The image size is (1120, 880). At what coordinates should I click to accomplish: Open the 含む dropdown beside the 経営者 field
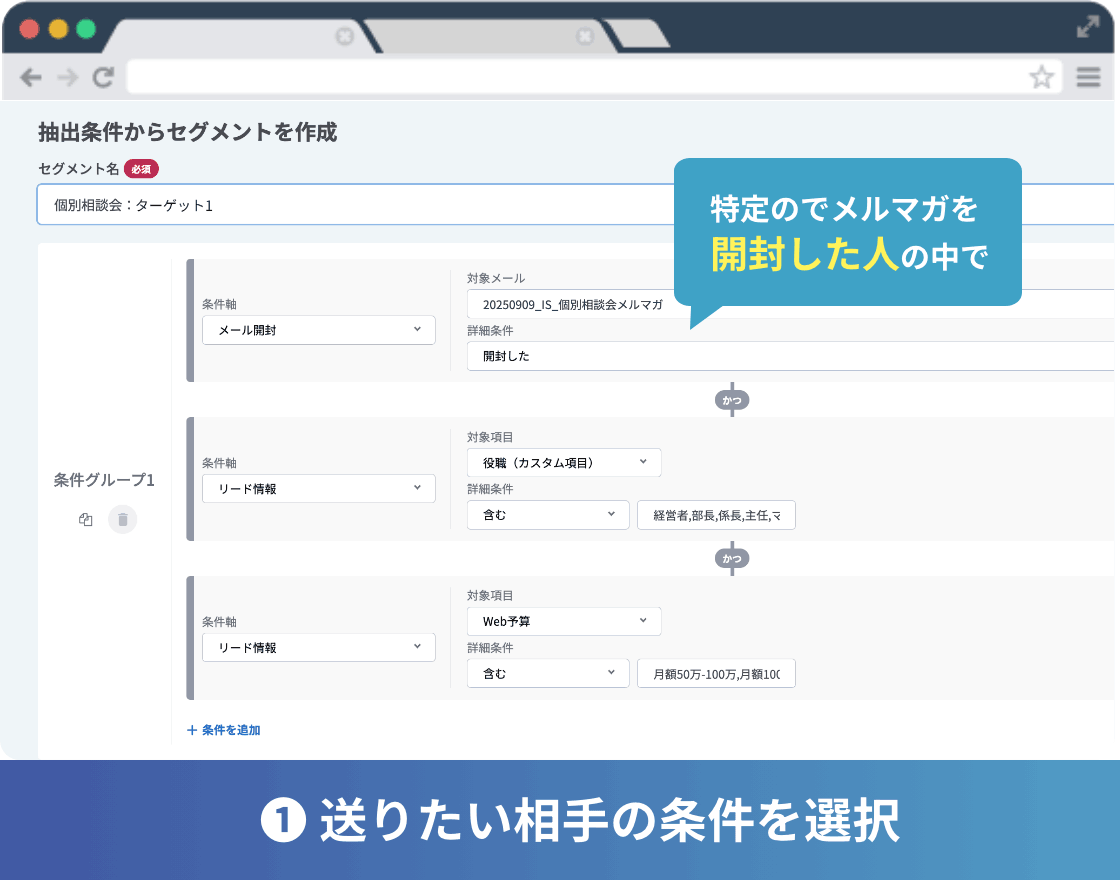548,515
